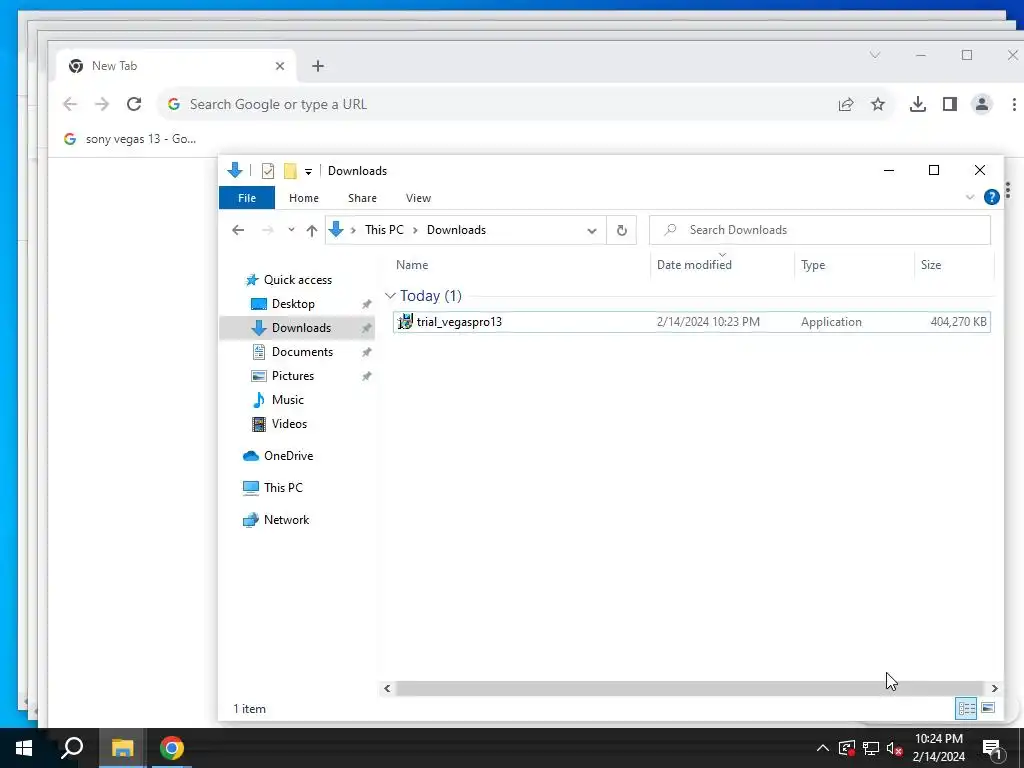Click the Explorer Forward navigation arrow
Screen dimensions: 1024x768
coord(267,230)
